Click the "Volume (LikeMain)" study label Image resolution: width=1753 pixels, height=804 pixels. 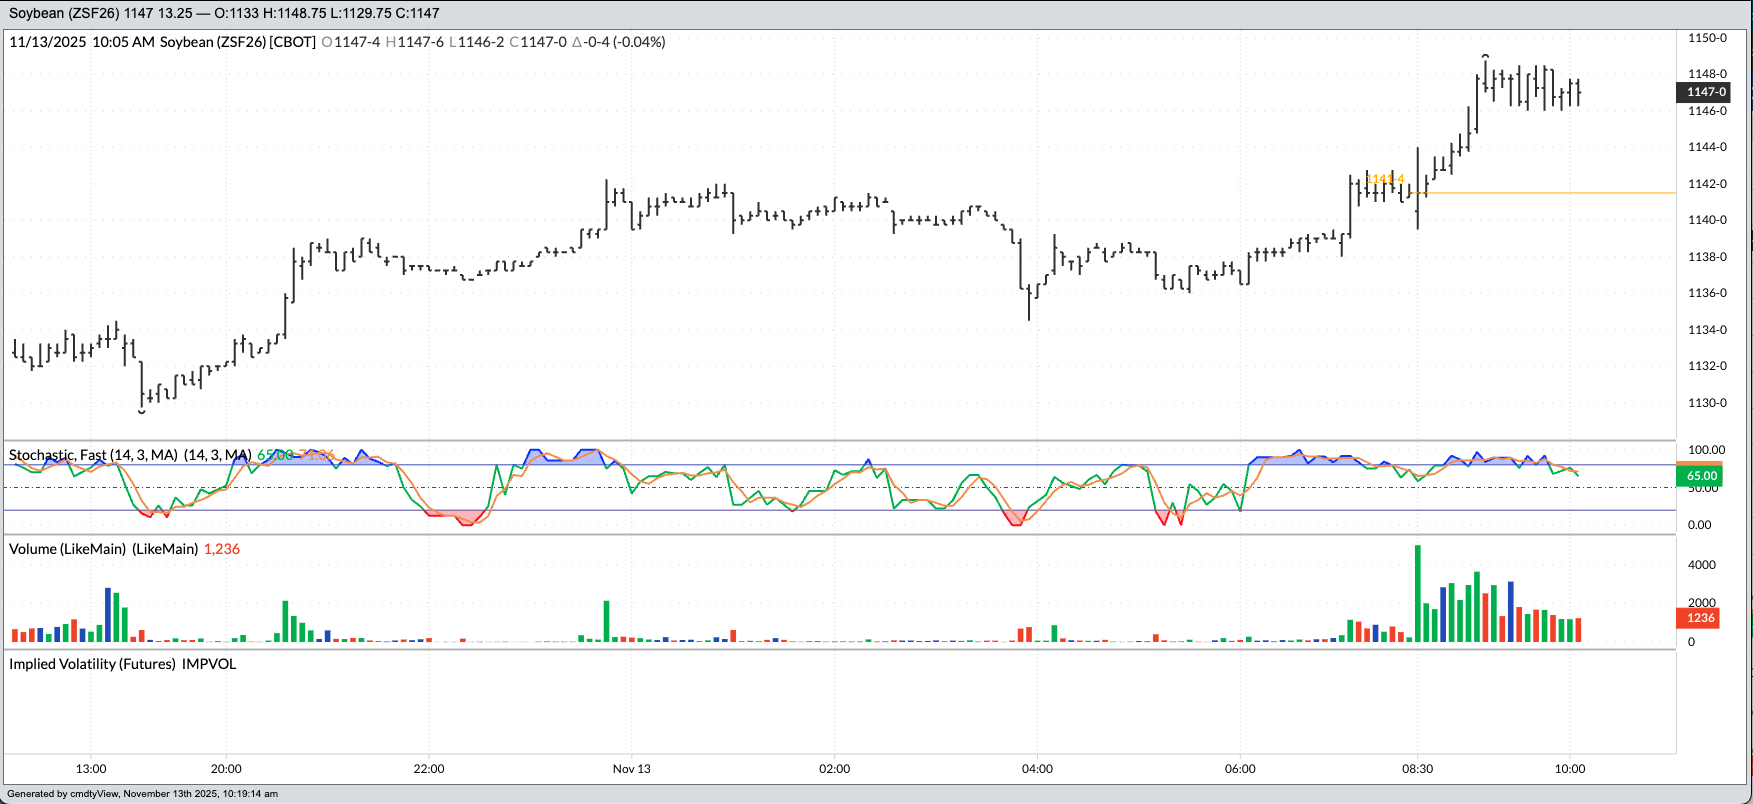[x=68, y=549]
